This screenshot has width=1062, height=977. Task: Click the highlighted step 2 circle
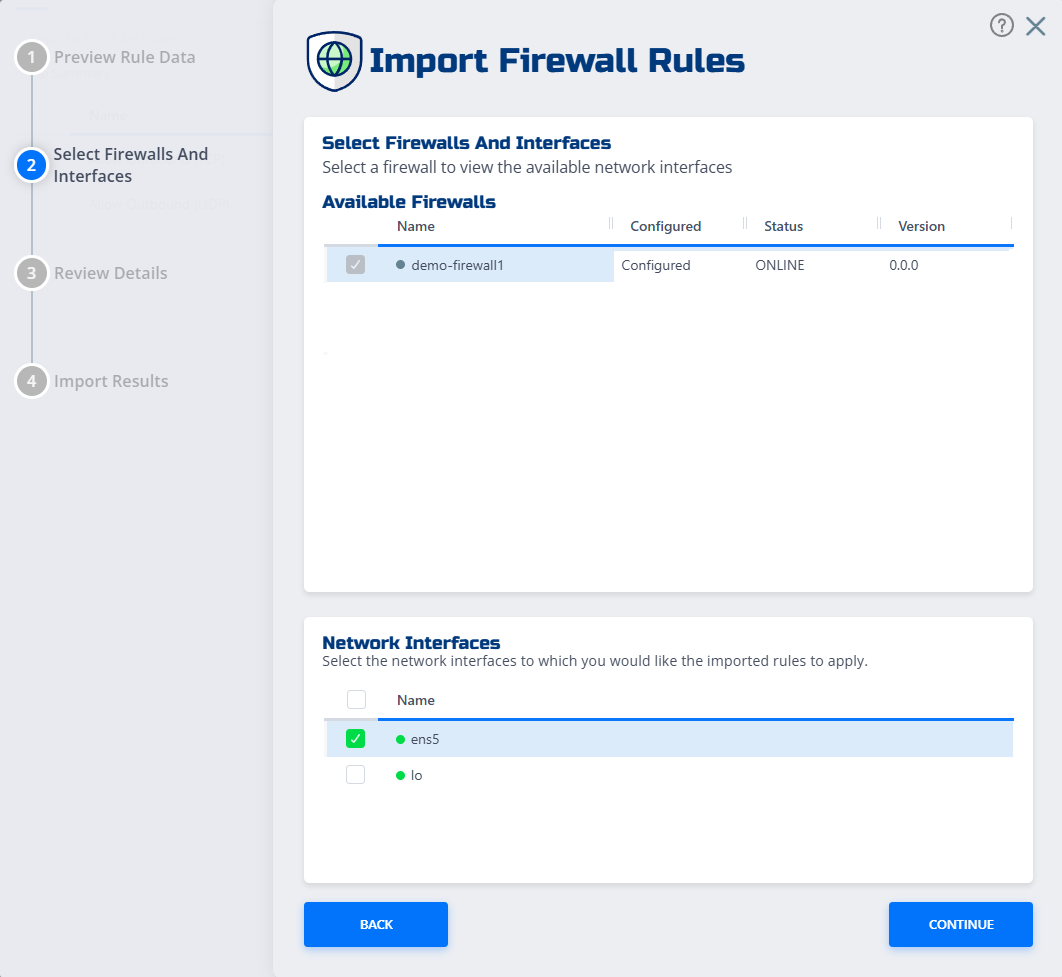(31, 165)
